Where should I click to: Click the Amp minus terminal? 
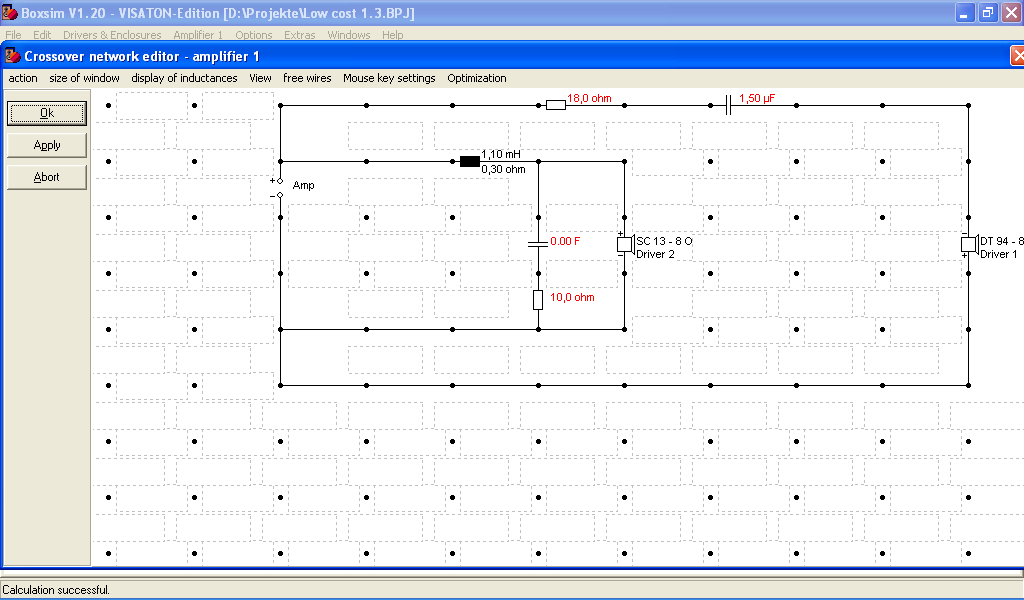[x=280, y=195]
